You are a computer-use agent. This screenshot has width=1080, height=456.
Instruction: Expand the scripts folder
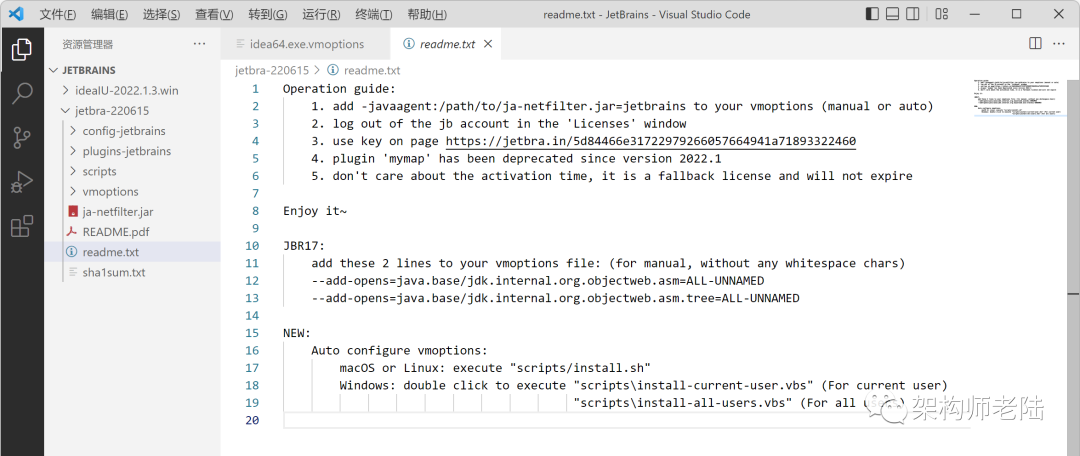74,171
